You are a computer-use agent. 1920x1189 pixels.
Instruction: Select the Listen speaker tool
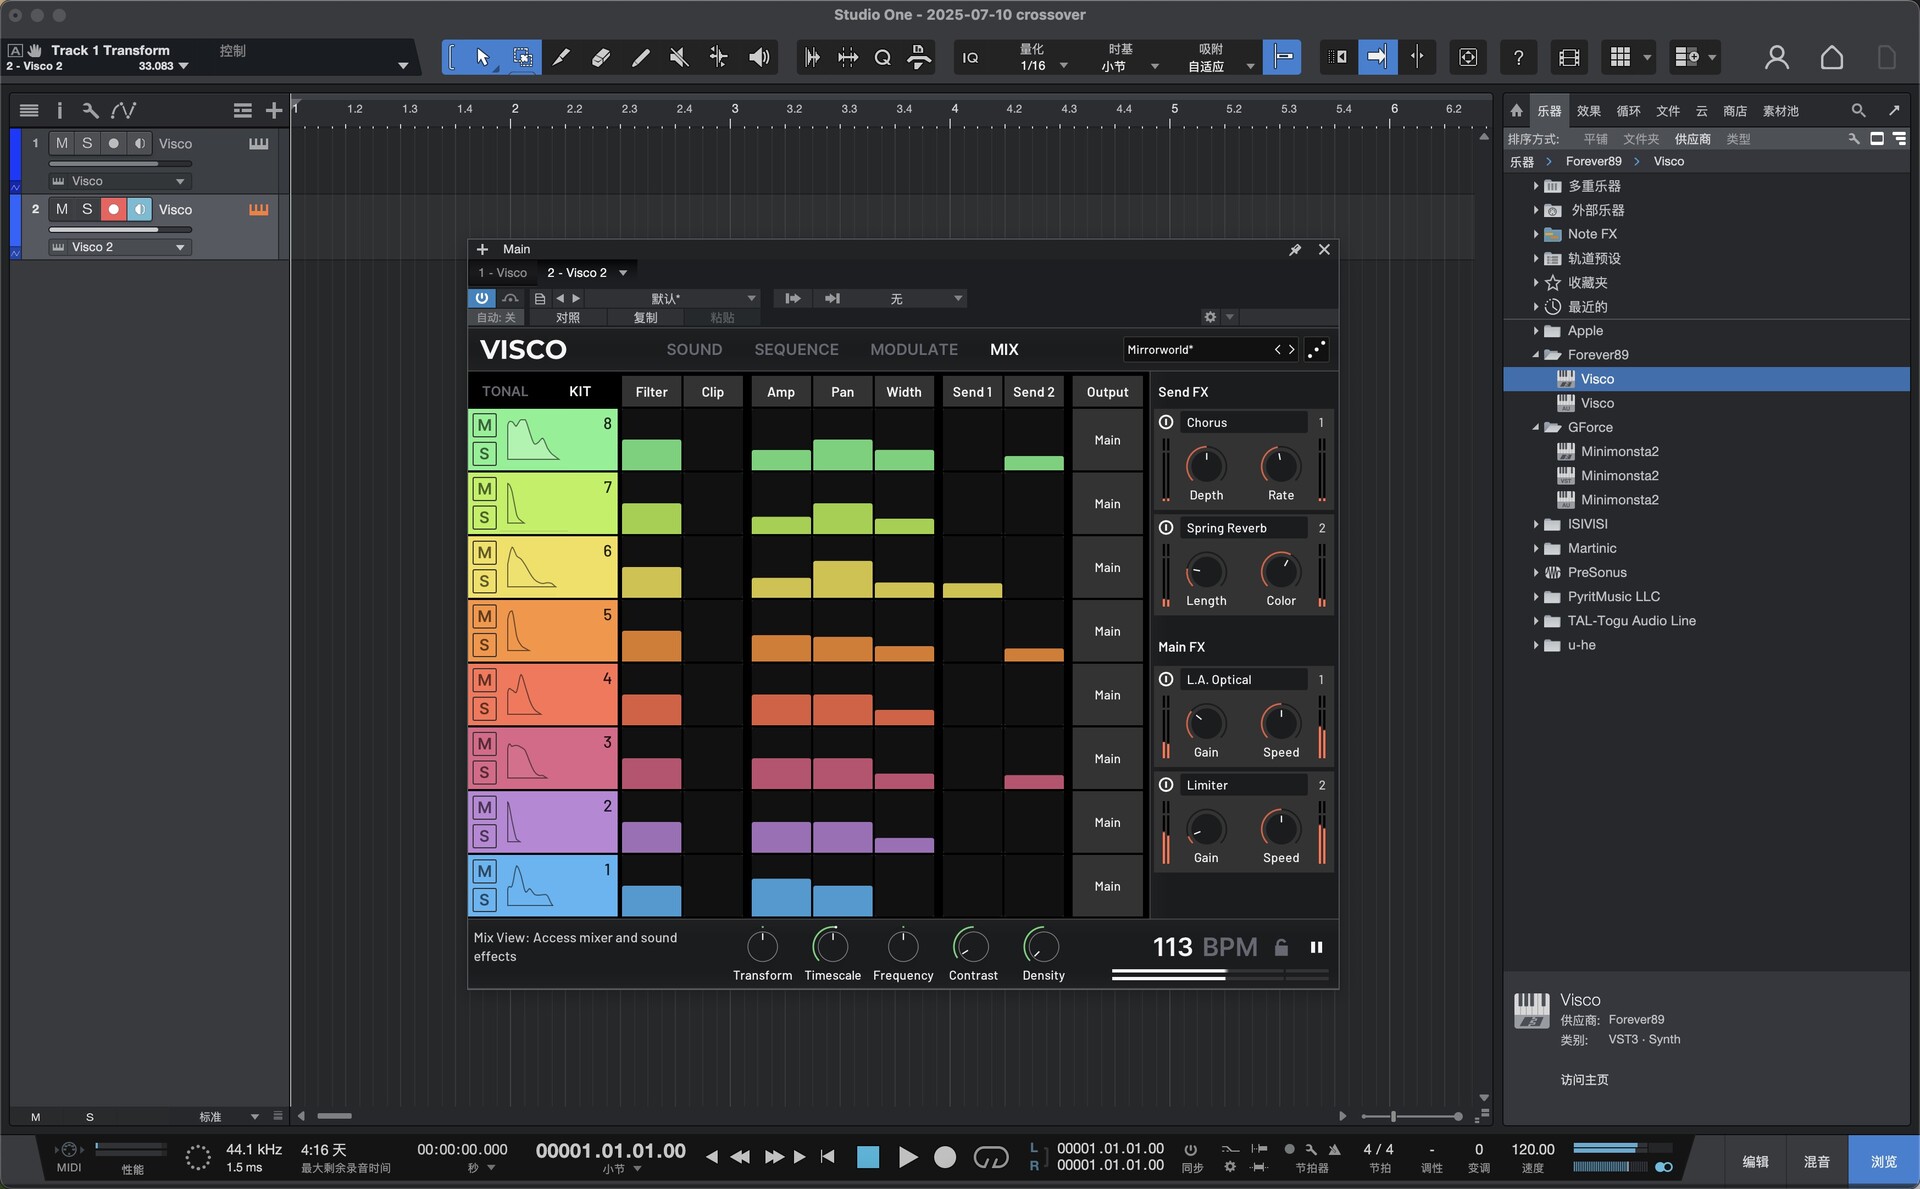759,57
